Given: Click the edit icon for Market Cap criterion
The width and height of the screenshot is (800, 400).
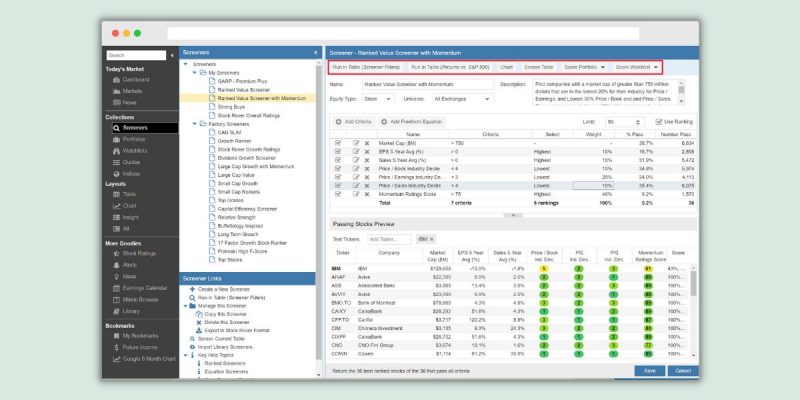Looking at the screenshot, I should [x=355, y=143].
